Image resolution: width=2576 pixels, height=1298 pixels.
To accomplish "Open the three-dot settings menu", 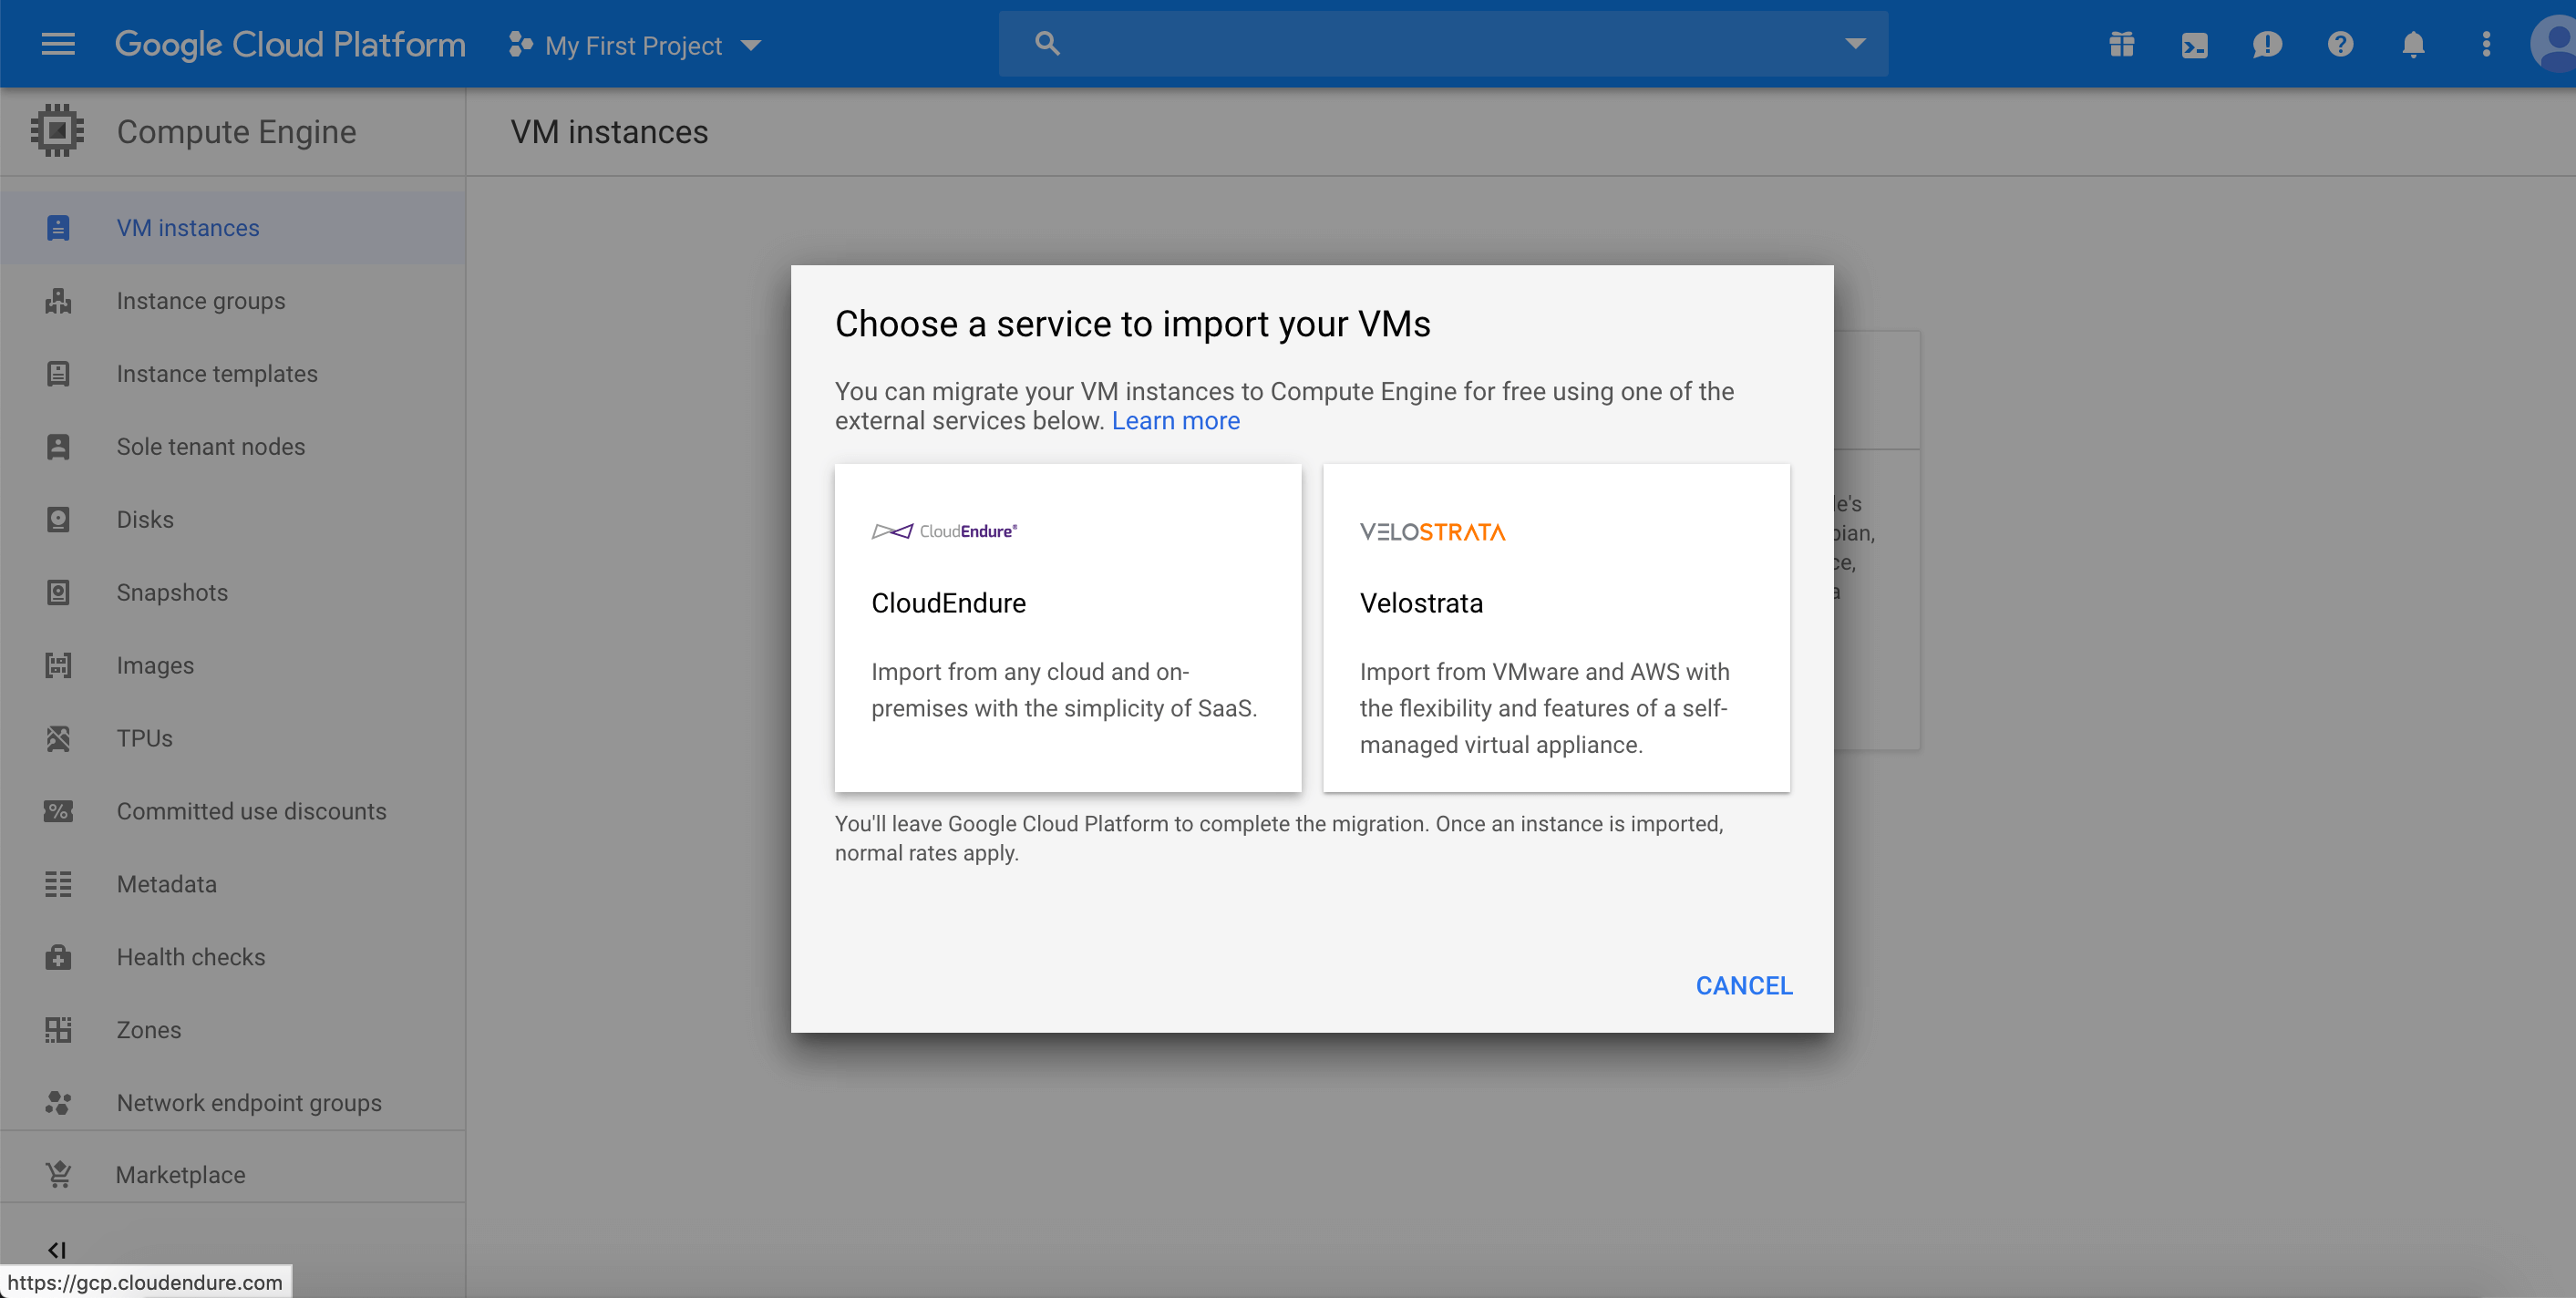I will point(2486,44).
